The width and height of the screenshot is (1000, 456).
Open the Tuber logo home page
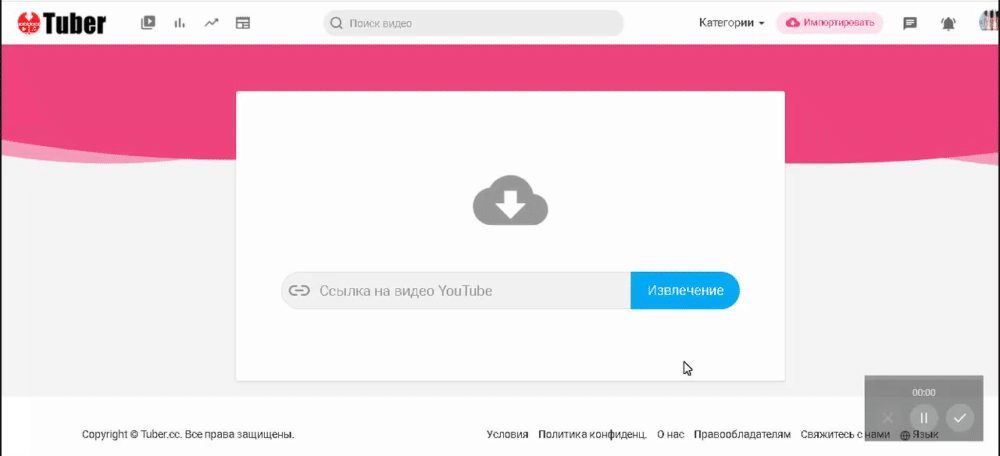point(62,24)
